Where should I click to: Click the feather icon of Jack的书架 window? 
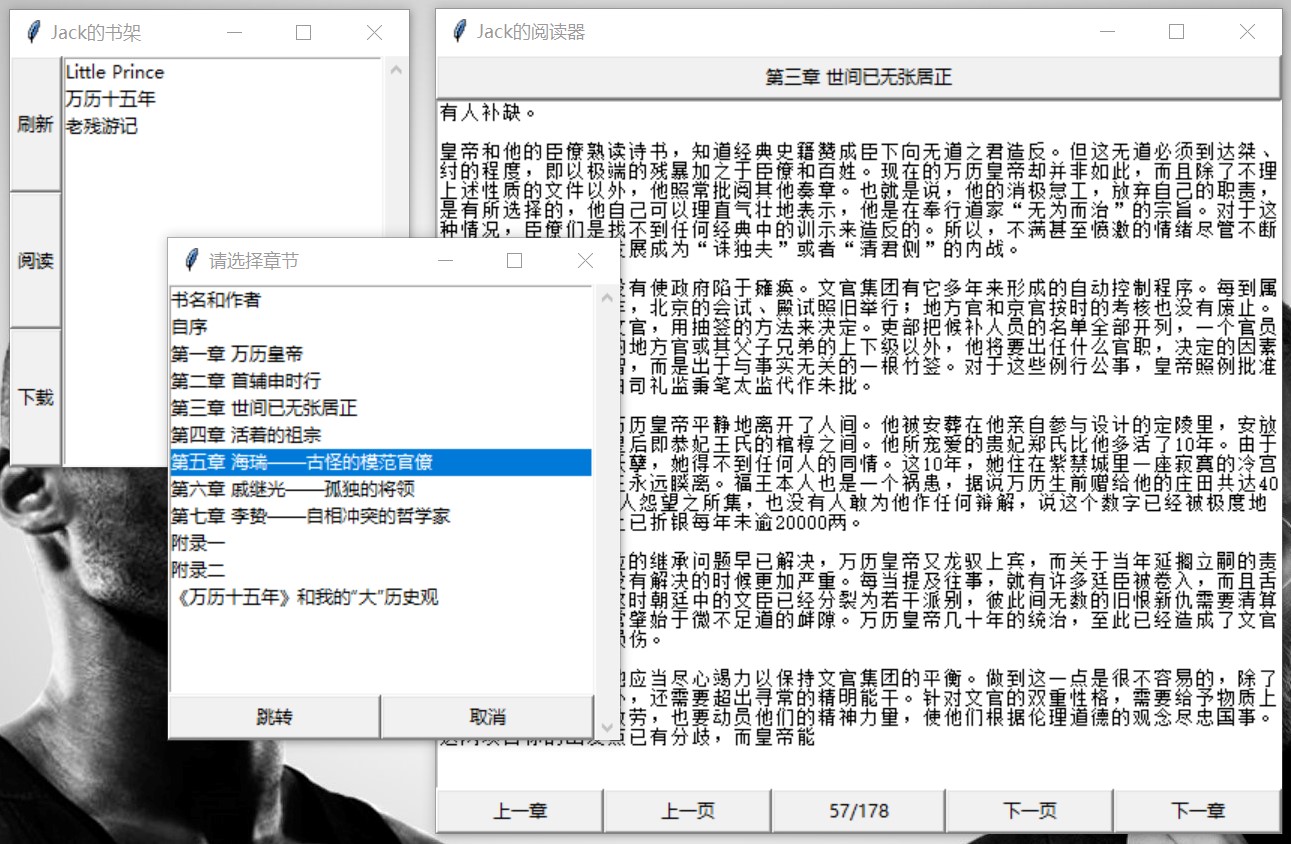click(x=33, y=32)
